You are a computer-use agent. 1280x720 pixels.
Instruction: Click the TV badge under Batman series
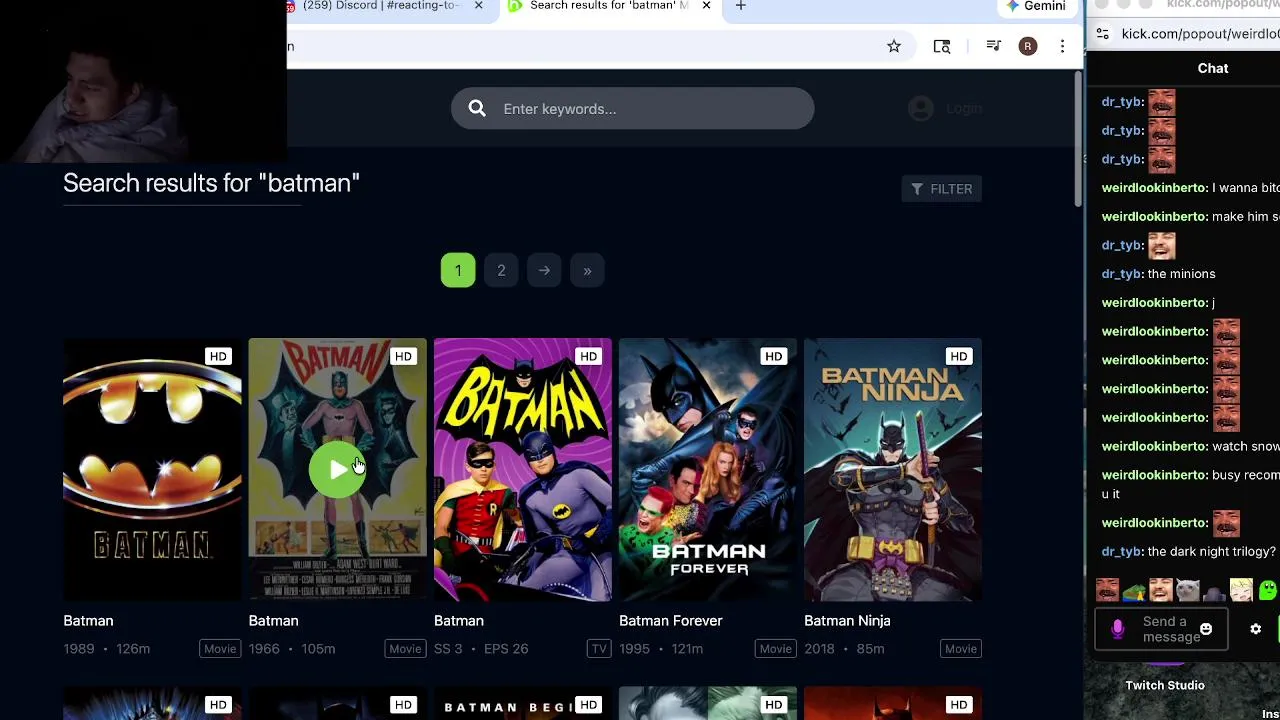599,649
